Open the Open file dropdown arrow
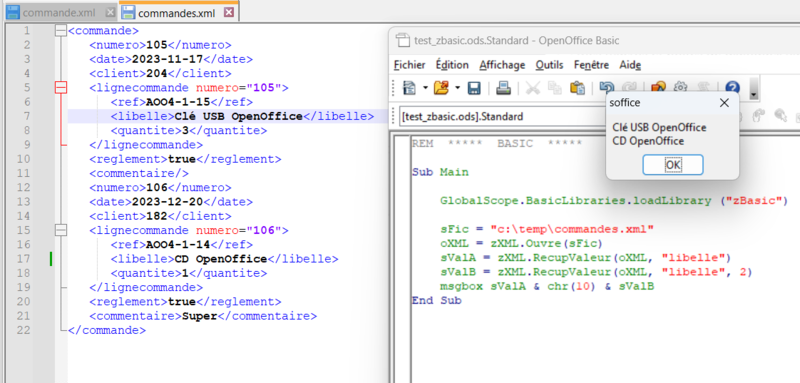Image resolution: width=800 pixels, height=383 pixels. 457,88
